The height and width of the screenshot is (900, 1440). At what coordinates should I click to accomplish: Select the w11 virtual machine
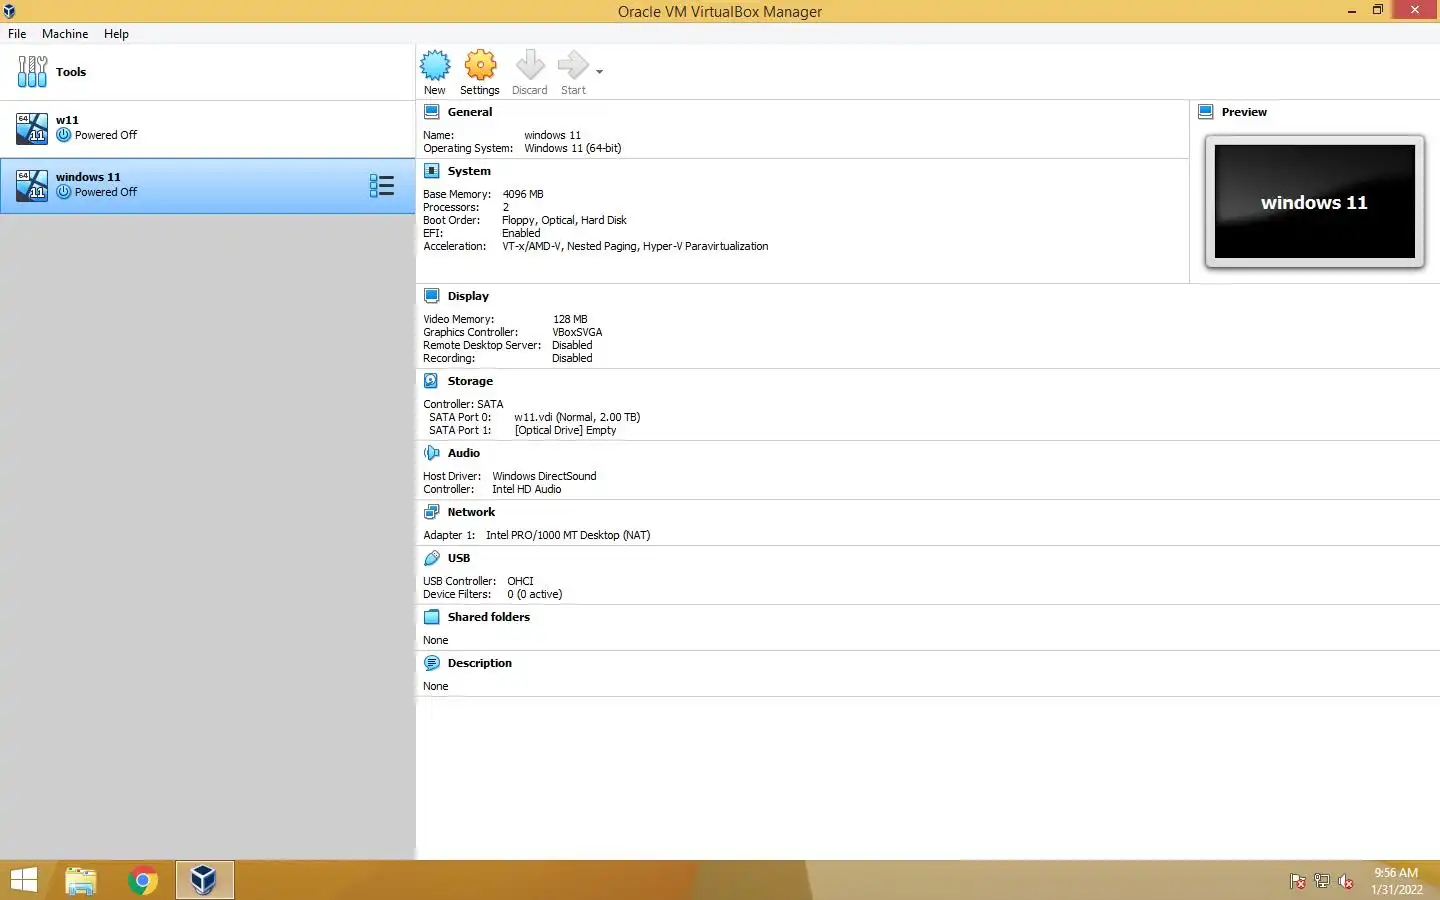click(207, 128)
